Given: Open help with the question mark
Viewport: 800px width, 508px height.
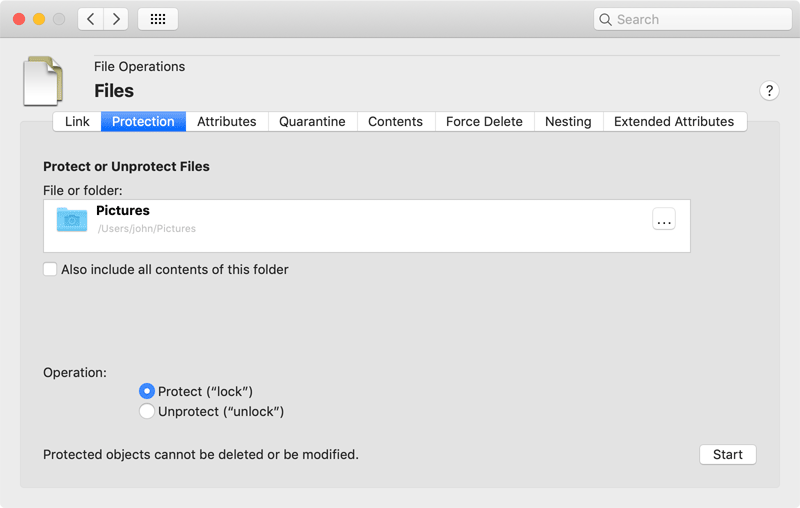Looking at the screenshot, I should [769, 91].
